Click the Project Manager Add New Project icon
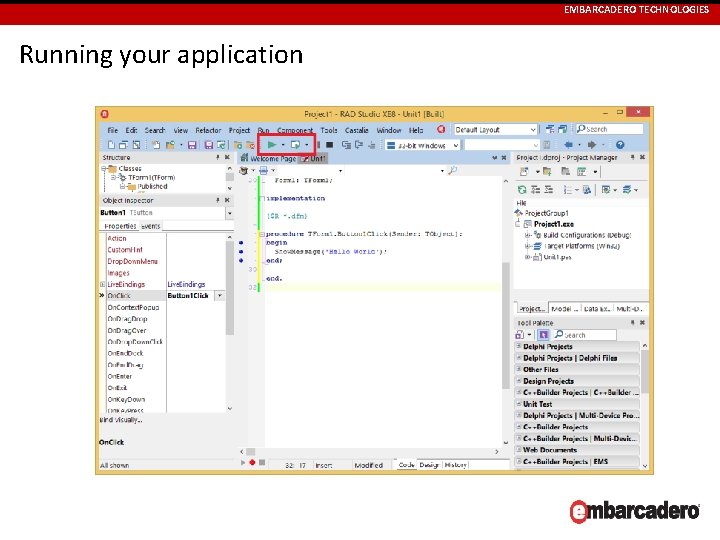This screenshot has height=540, width=720. pos(547,171)
